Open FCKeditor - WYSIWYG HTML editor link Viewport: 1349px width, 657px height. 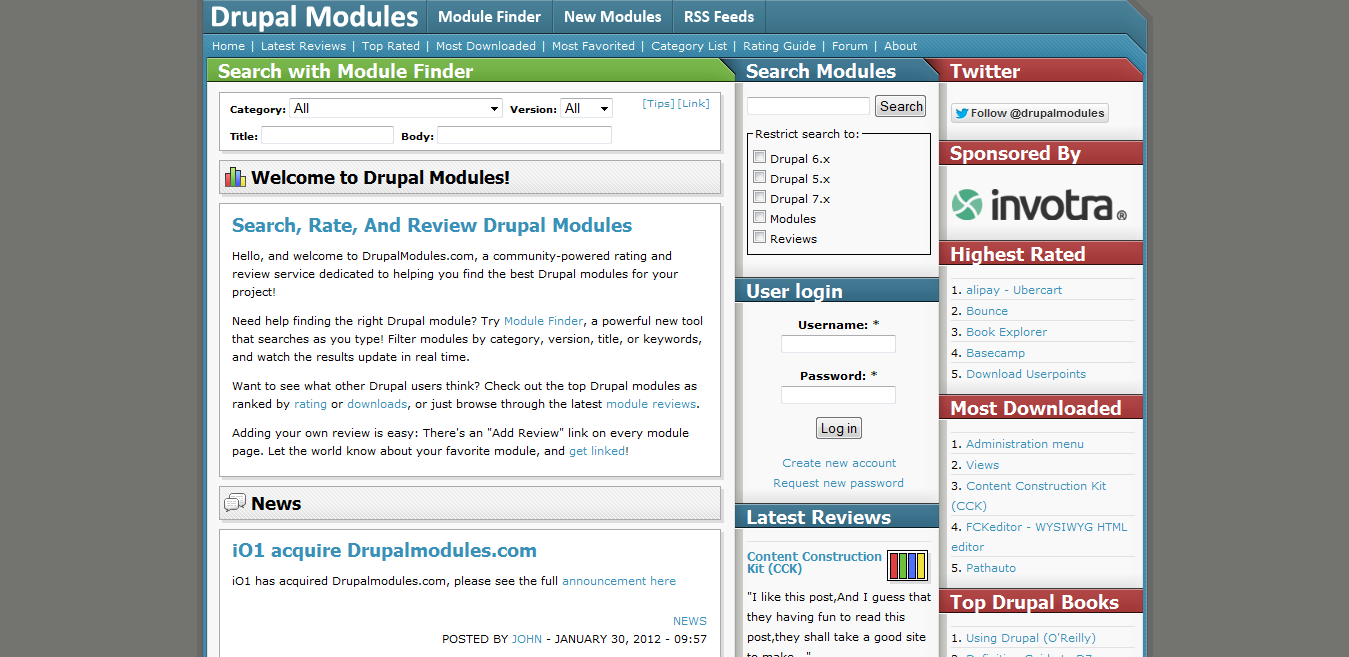tap(1039, 537)
